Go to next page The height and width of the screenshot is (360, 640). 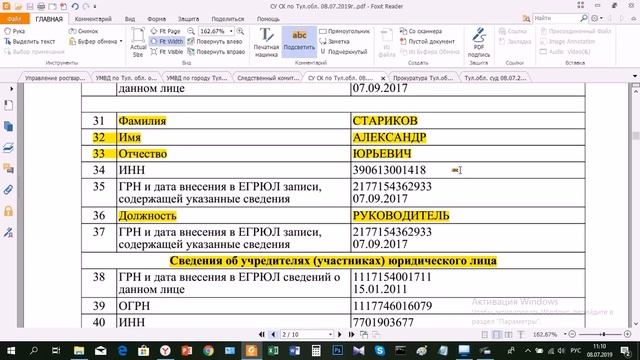[340, 334]
